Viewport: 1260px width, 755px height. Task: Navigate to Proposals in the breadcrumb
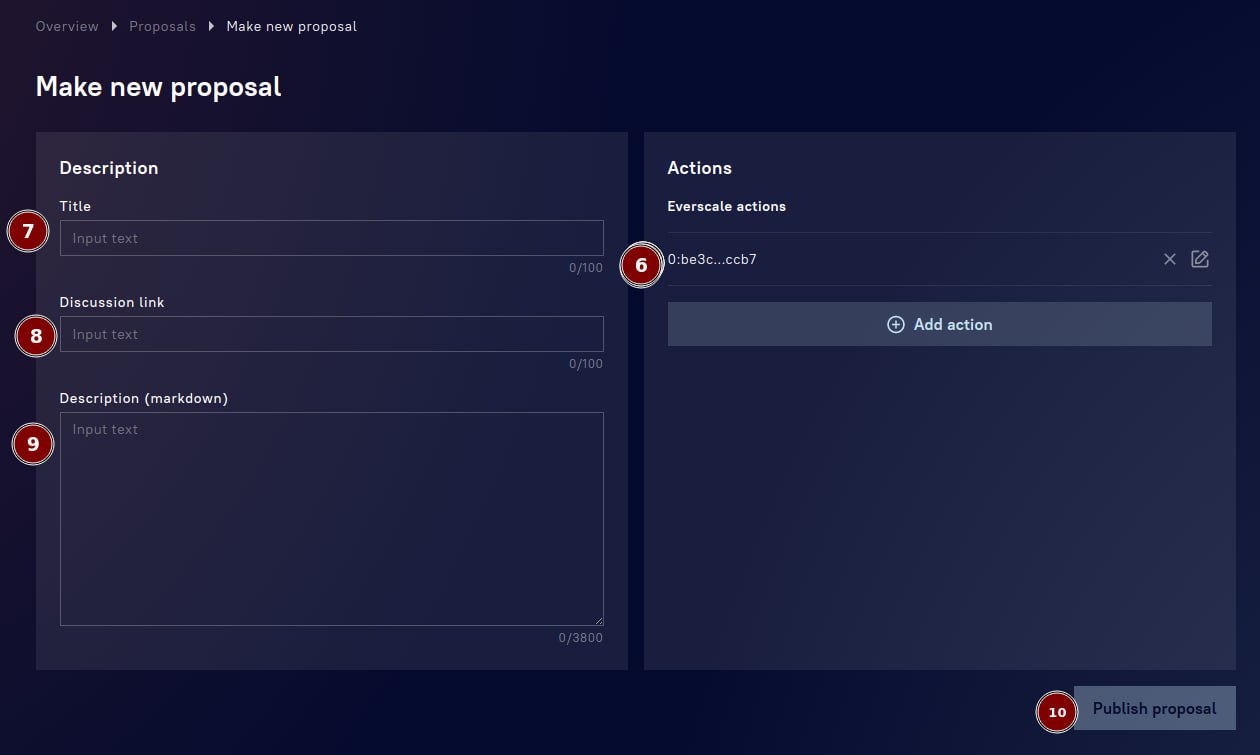162,27
